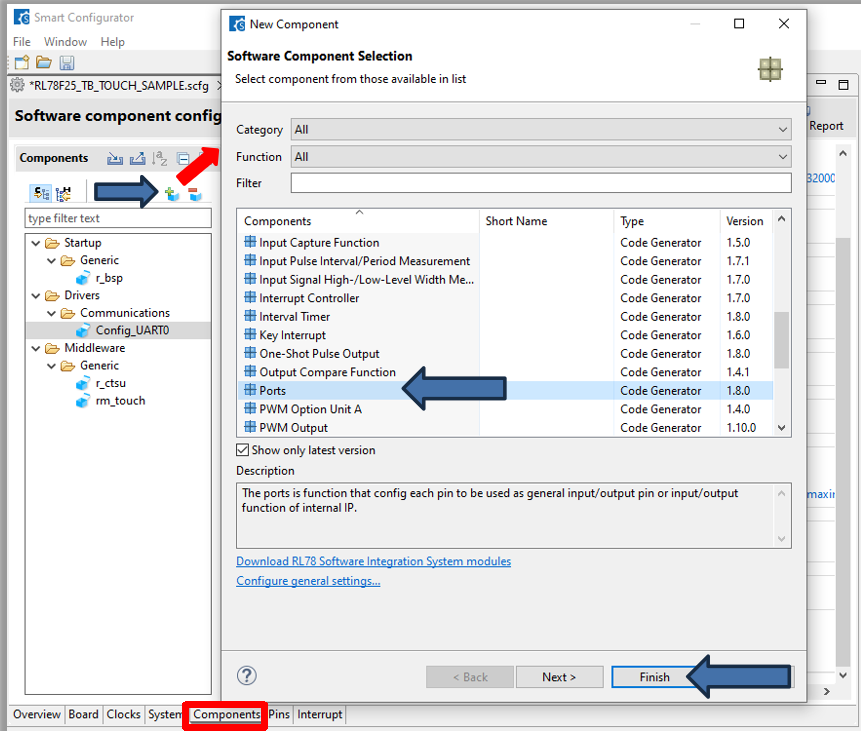The image size is (861, 731).
Task: Click the Add component icon
Action: point(172,193)
